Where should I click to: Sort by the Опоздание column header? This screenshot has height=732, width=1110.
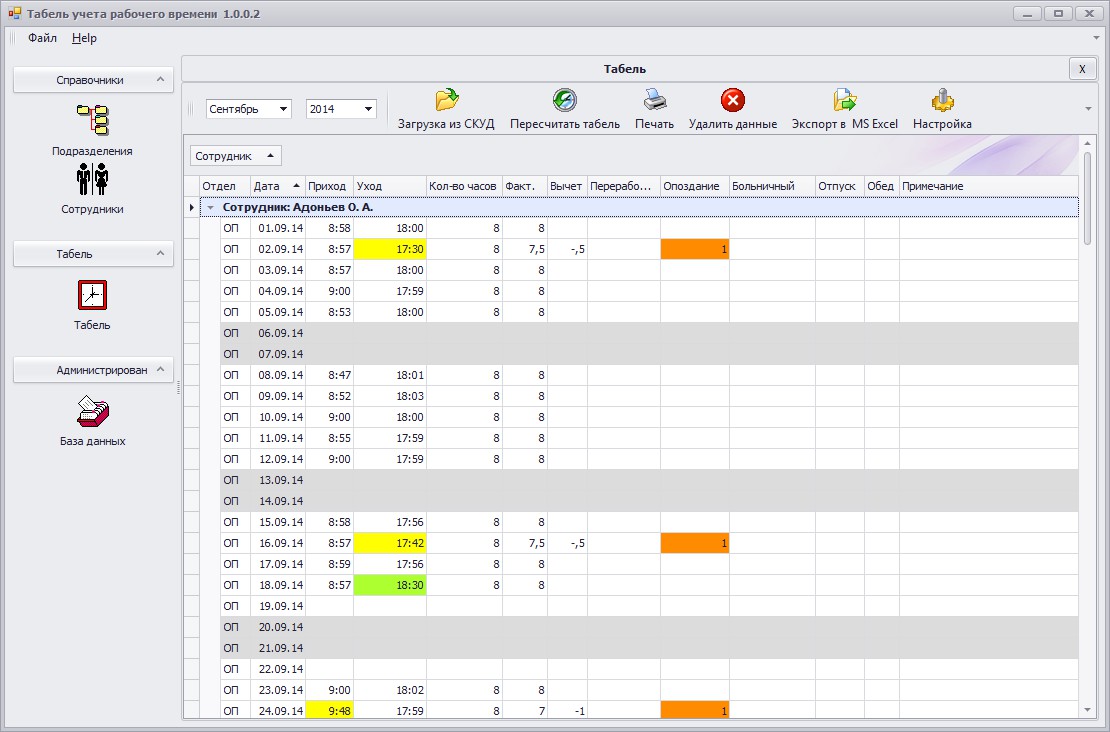point(695,186)
